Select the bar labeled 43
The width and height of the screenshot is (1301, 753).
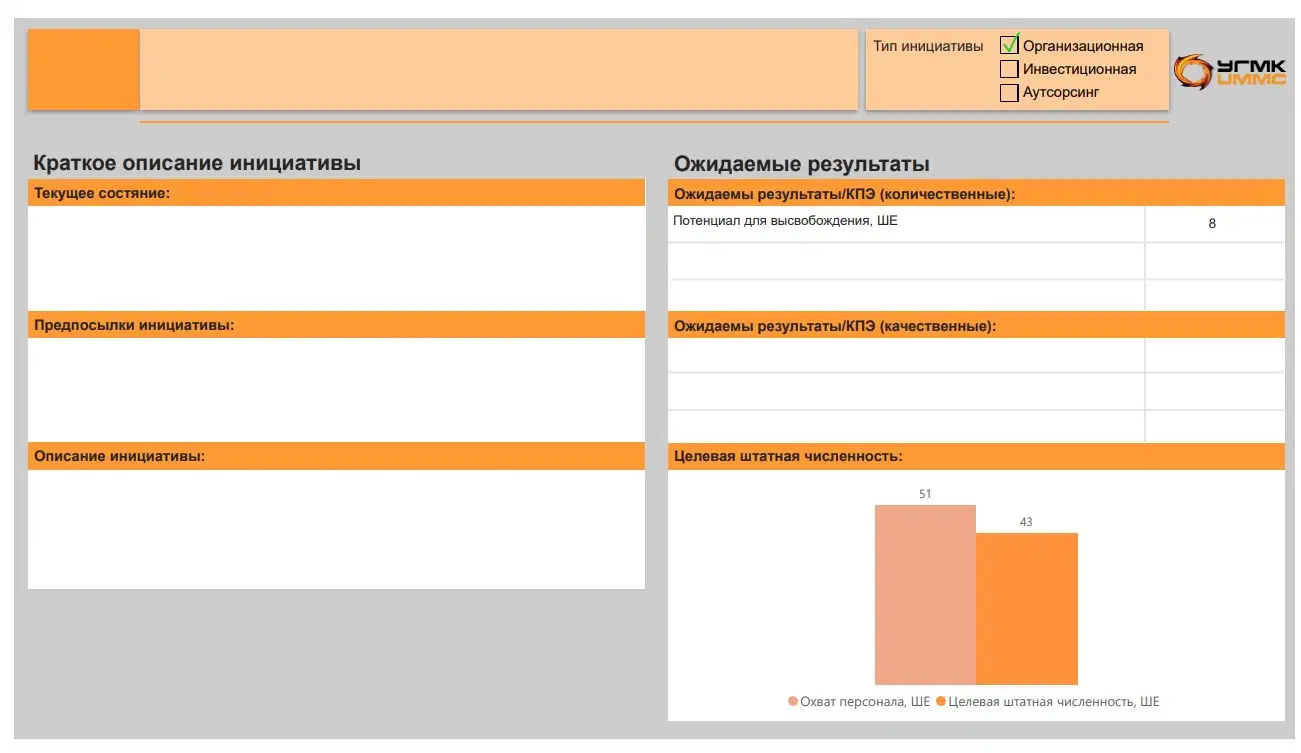coord(1027,609)
